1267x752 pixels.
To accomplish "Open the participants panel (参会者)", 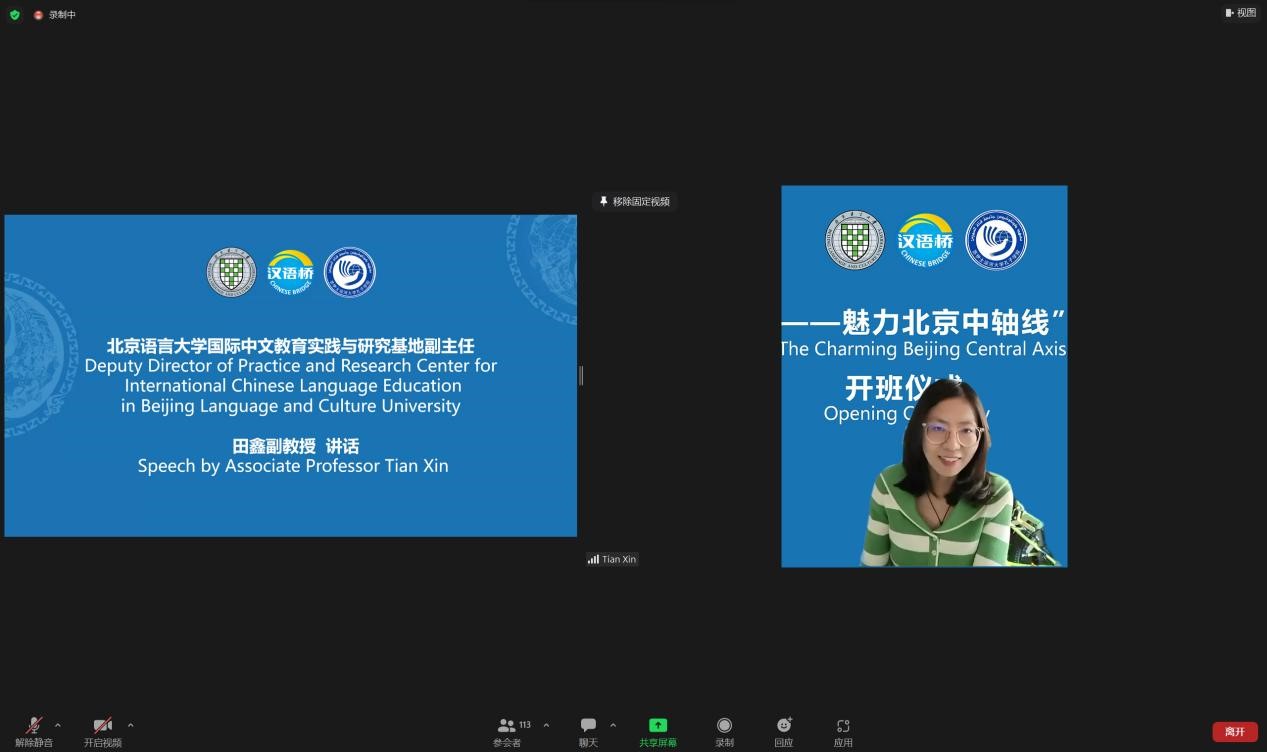I will click(x=507, y=730).
